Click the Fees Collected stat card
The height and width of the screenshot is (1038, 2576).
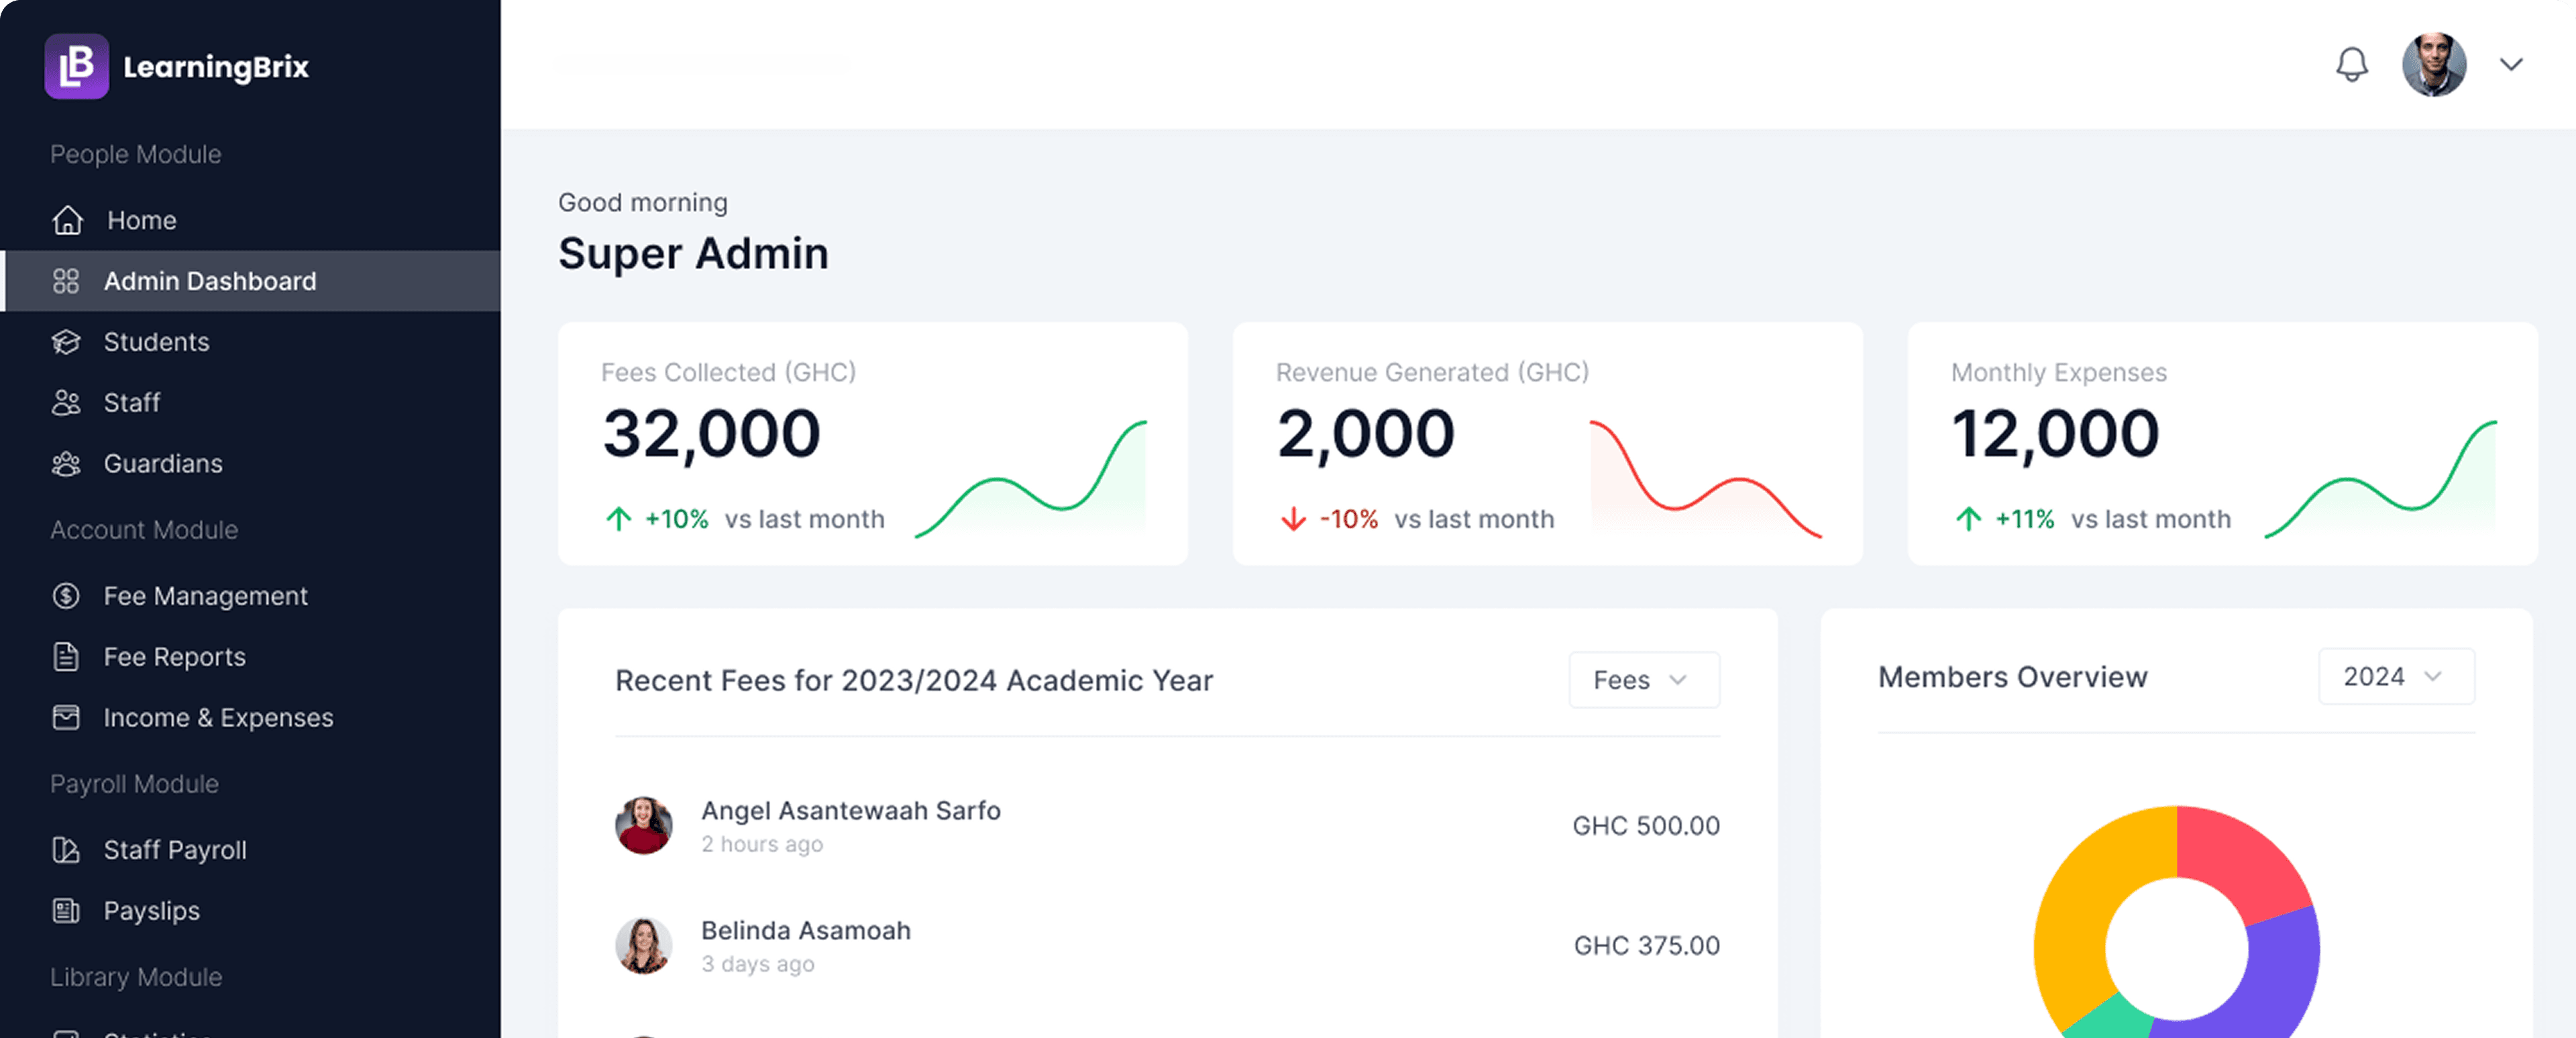[x=872, y=444]
